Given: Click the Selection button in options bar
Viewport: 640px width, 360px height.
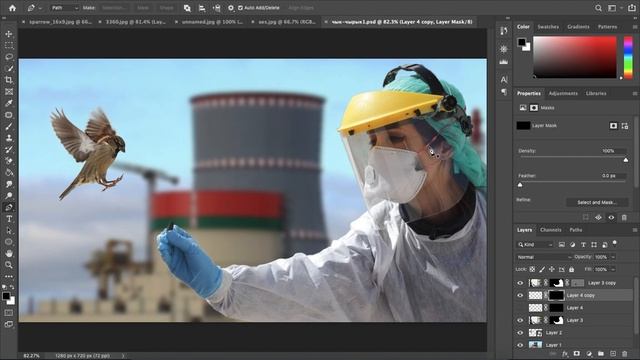Looking at the screenshot, I should tap(113, 8).
